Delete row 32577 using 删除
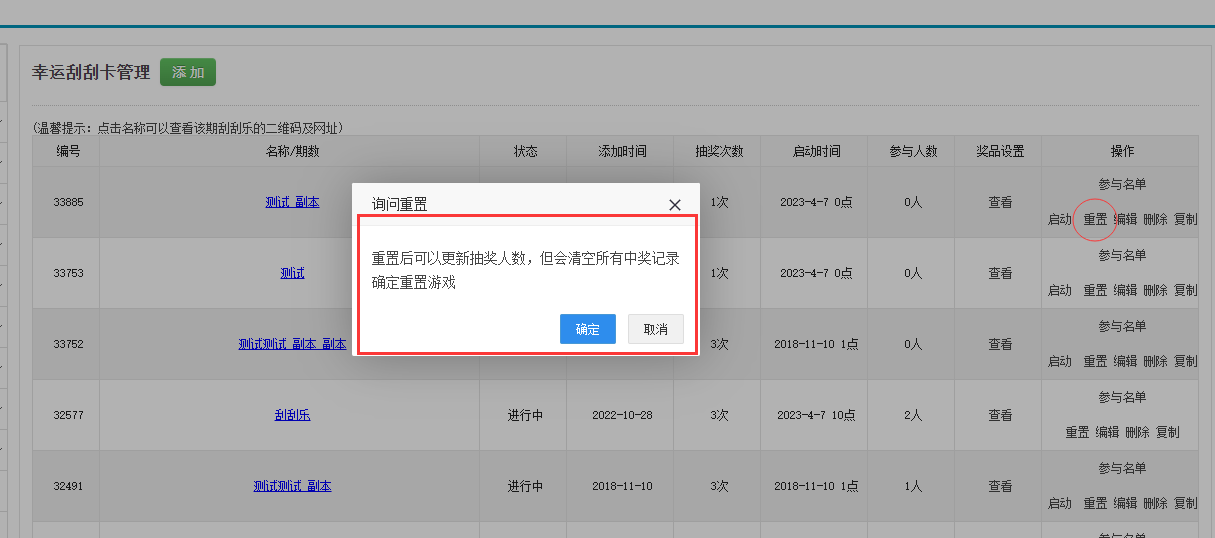This screenshot has height=538, width=1215. pos(1137,432)
